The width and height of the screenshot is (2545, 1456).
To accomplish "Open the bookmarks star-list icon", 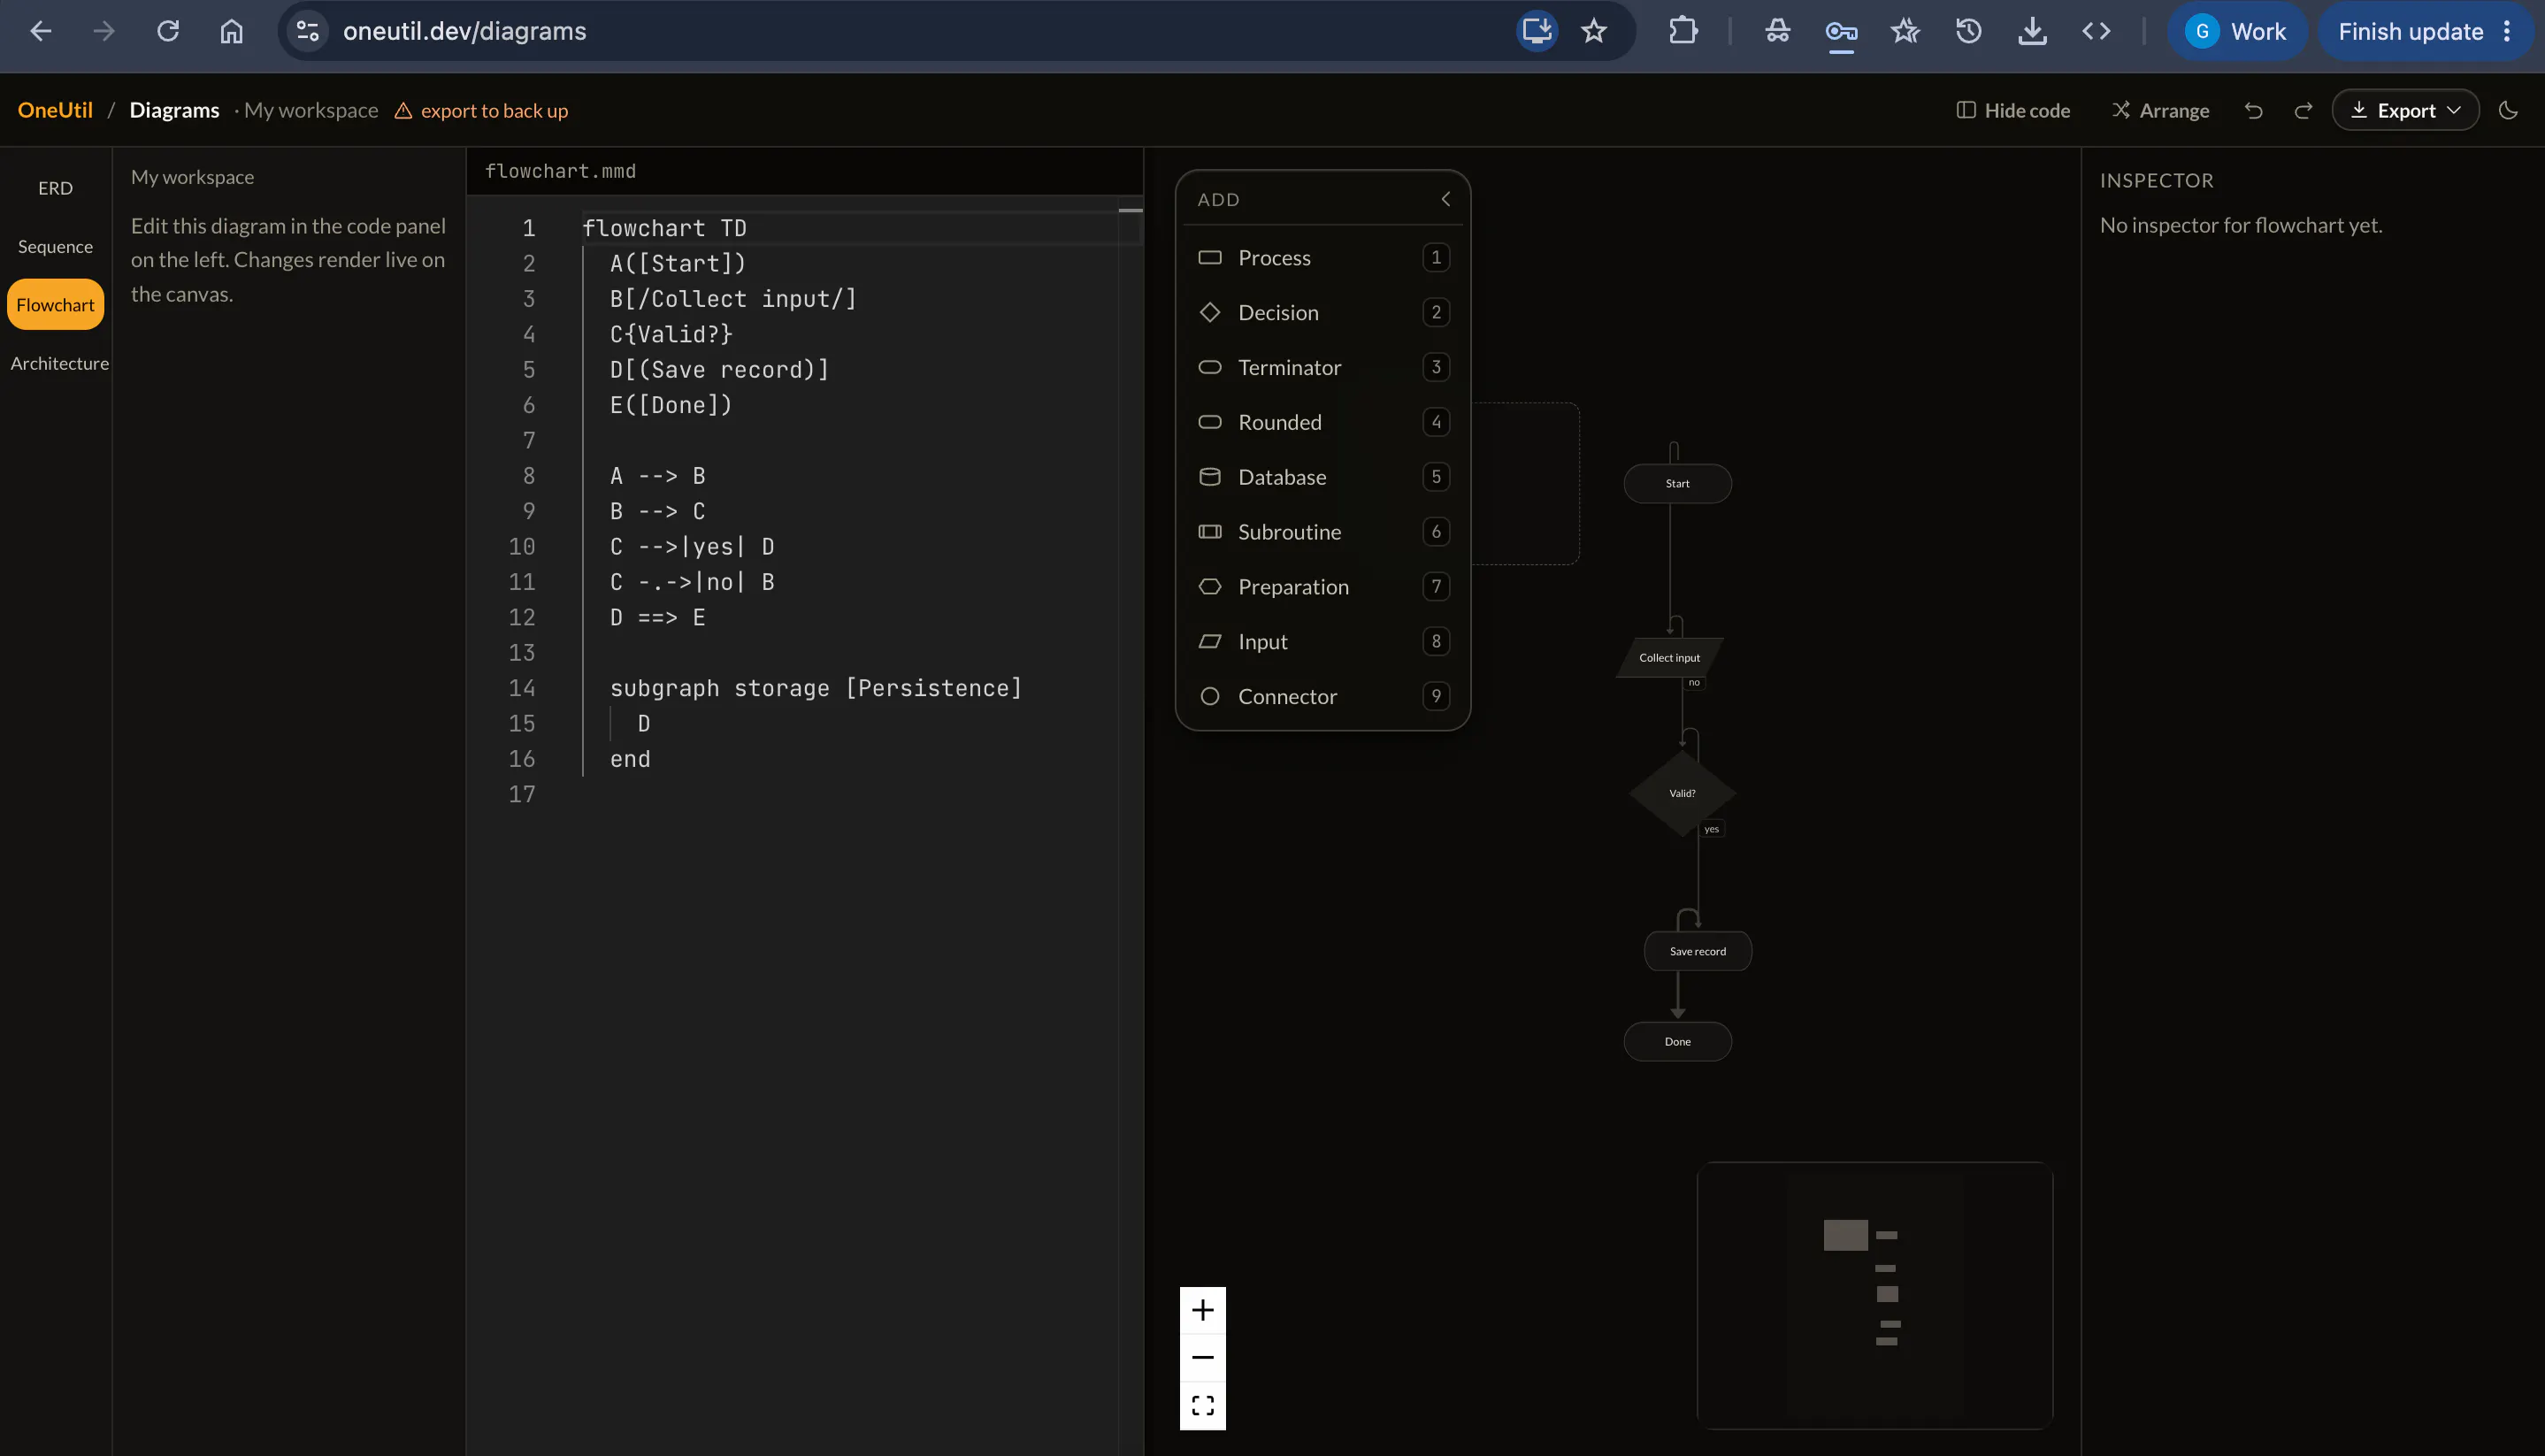I will click(1905, 31).
